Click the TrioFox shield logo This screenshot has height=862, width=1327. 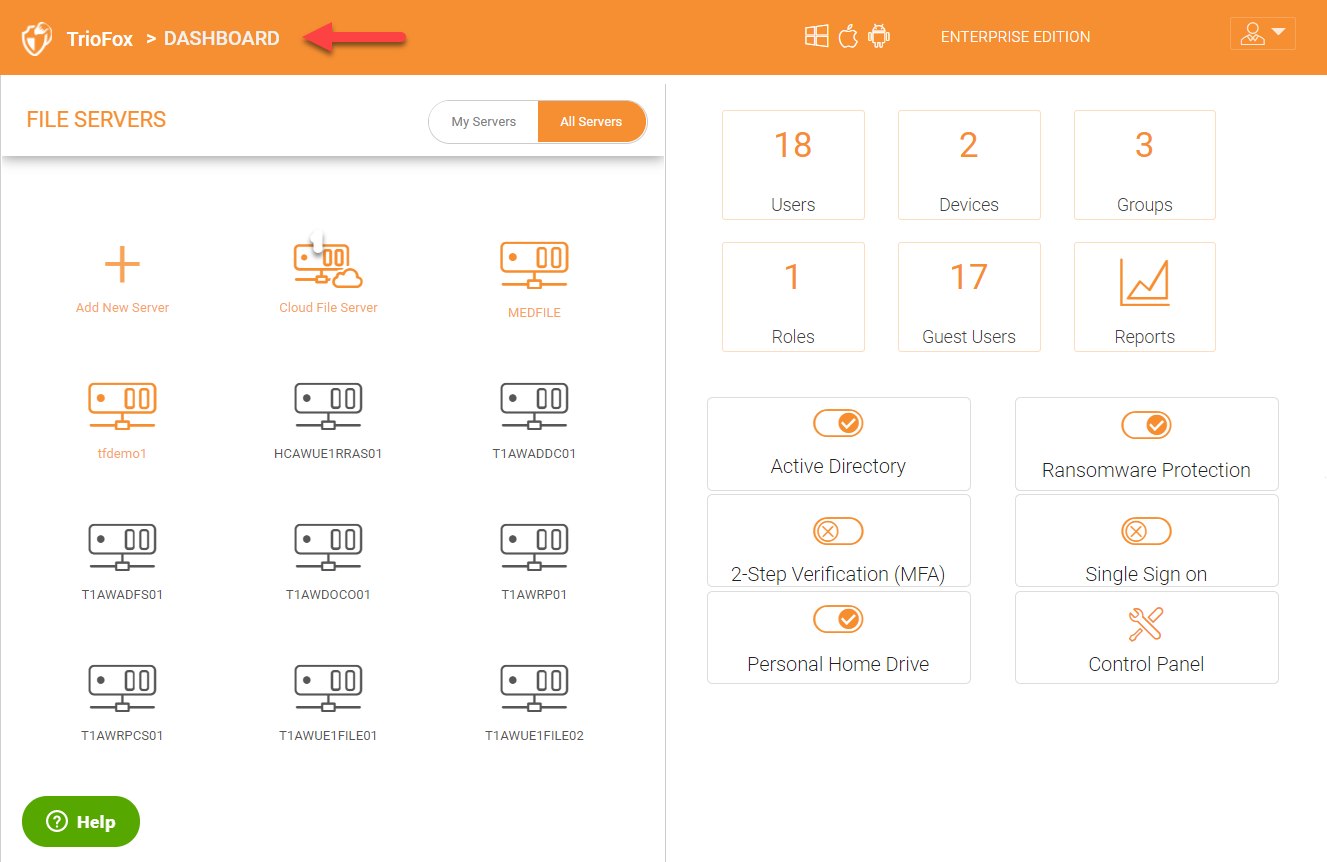point(37,39)
